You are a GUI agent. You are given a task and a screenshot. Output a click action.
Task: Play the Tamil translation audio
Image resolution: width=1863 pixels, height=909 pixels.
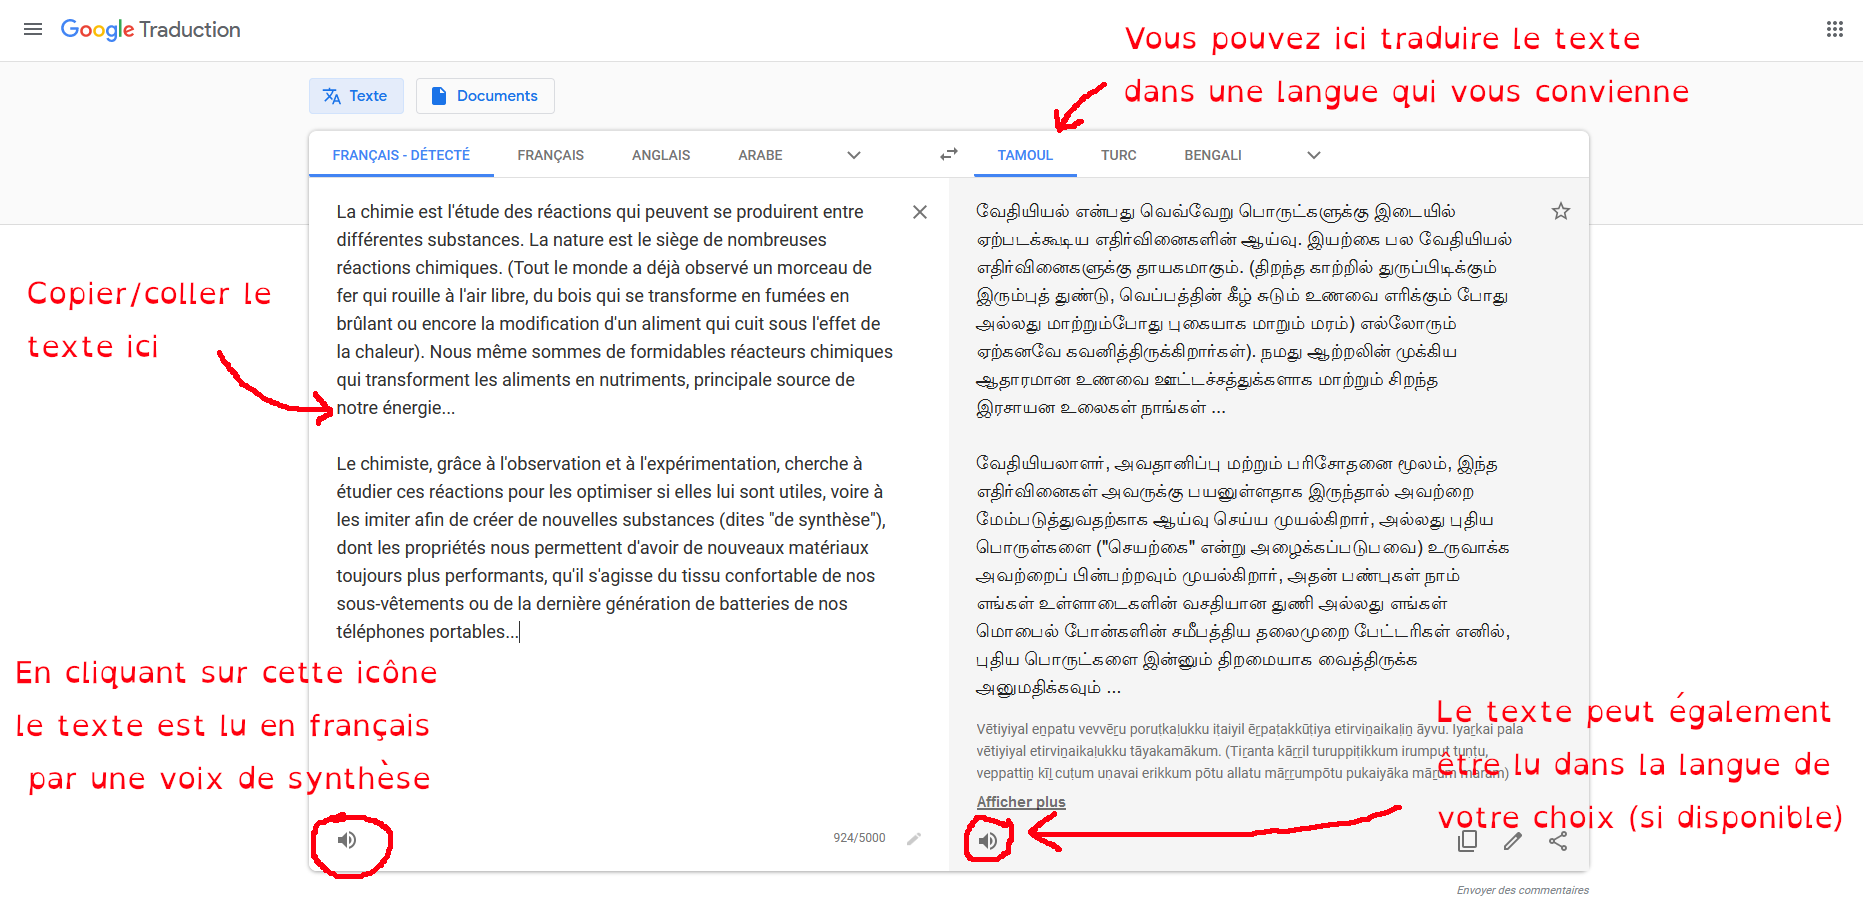click(988, 841)
